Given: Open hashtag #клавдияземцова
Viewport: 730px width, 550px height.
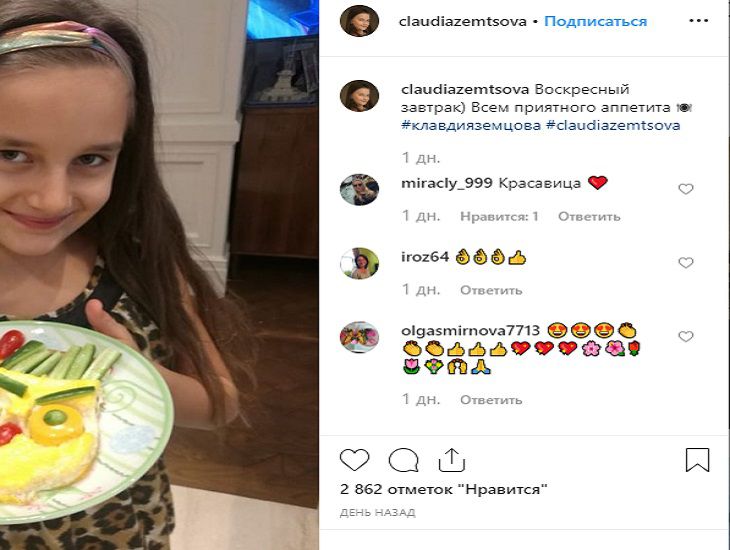Looking at the screenshot, I should point(471,126).
